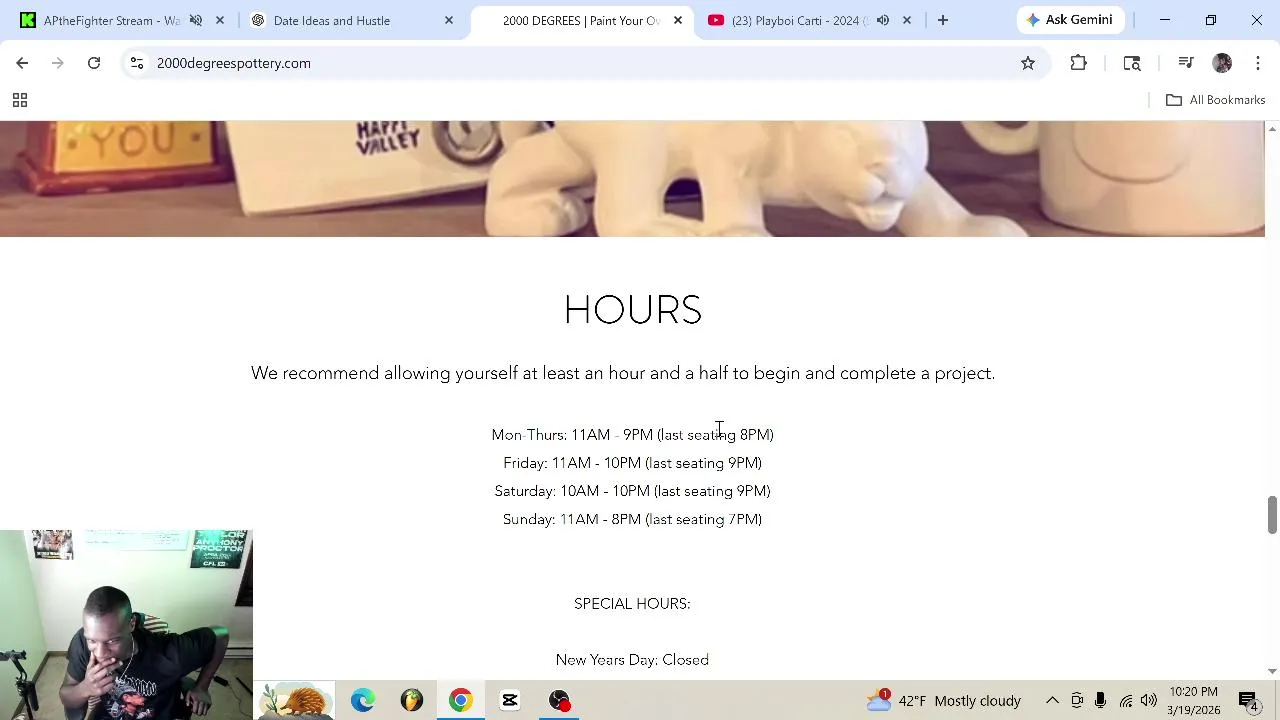Viewport: 1280px width, 720px height.
Task: Click the SPECIAL HOURS label
Action: point(632,603)
